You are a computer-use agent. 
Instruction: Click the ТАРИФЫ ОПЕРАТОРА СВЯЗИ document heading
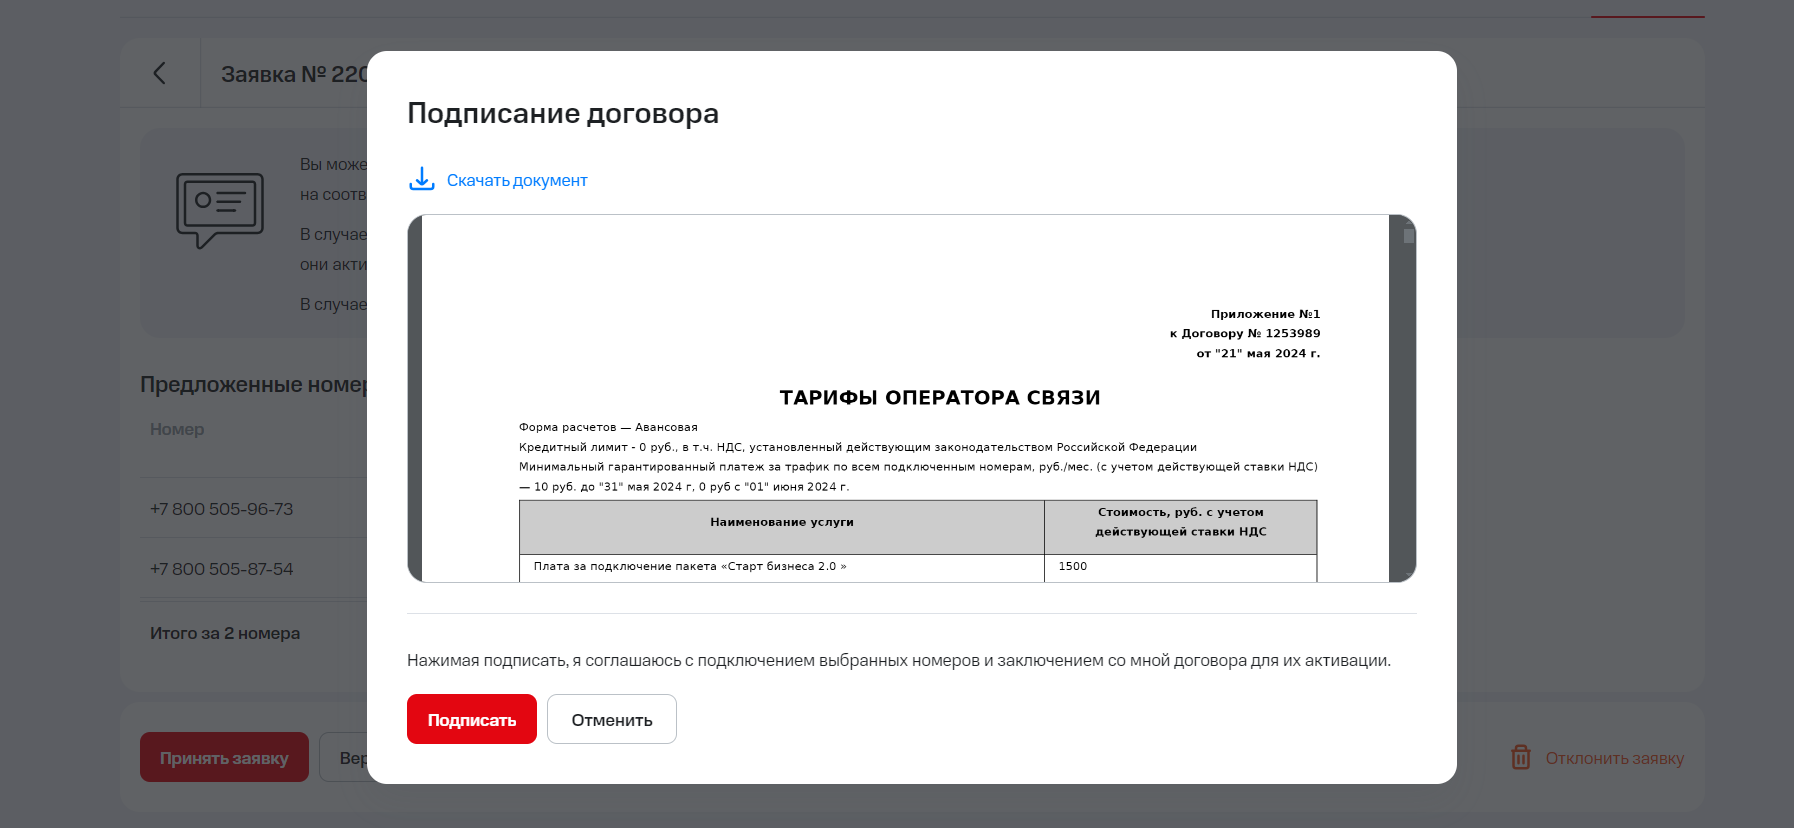click(939, 398)
